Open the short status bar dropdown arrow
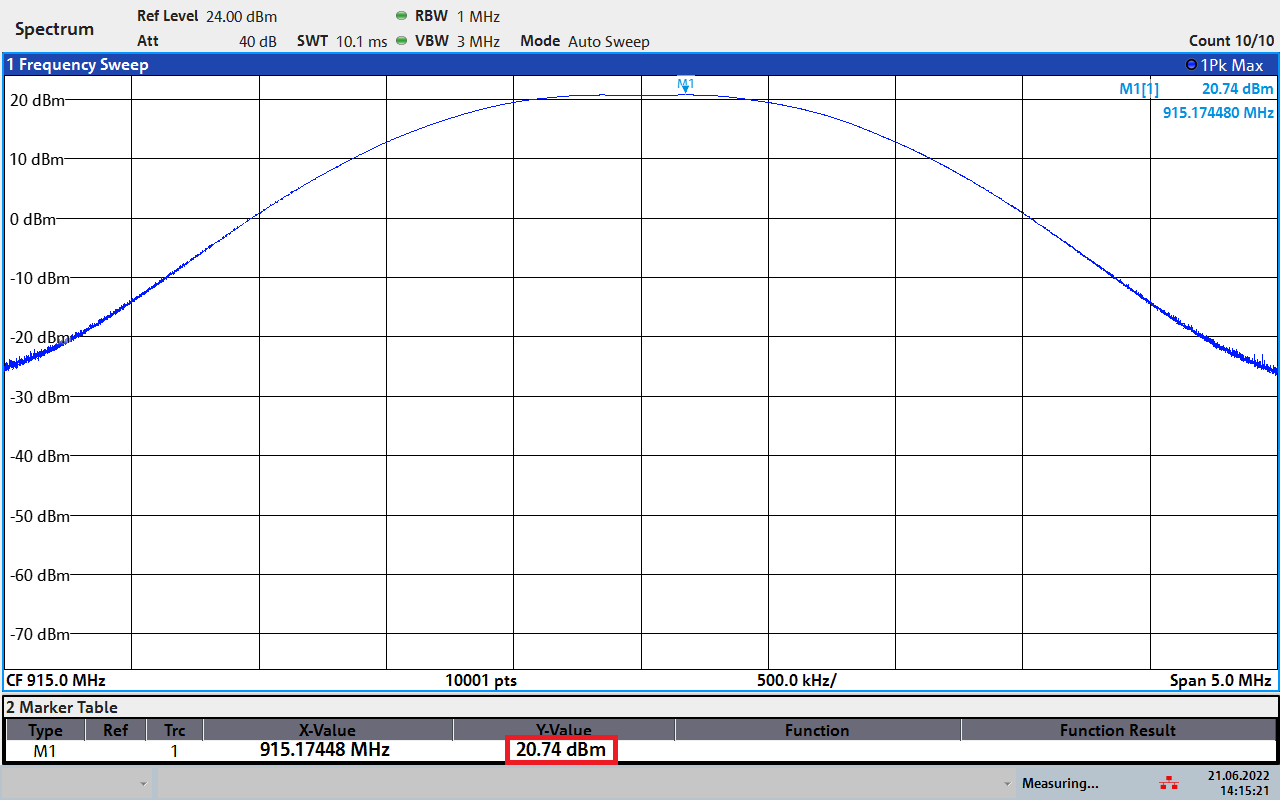Viewport: 1280px width, 800px height. [x=143, y=783]
